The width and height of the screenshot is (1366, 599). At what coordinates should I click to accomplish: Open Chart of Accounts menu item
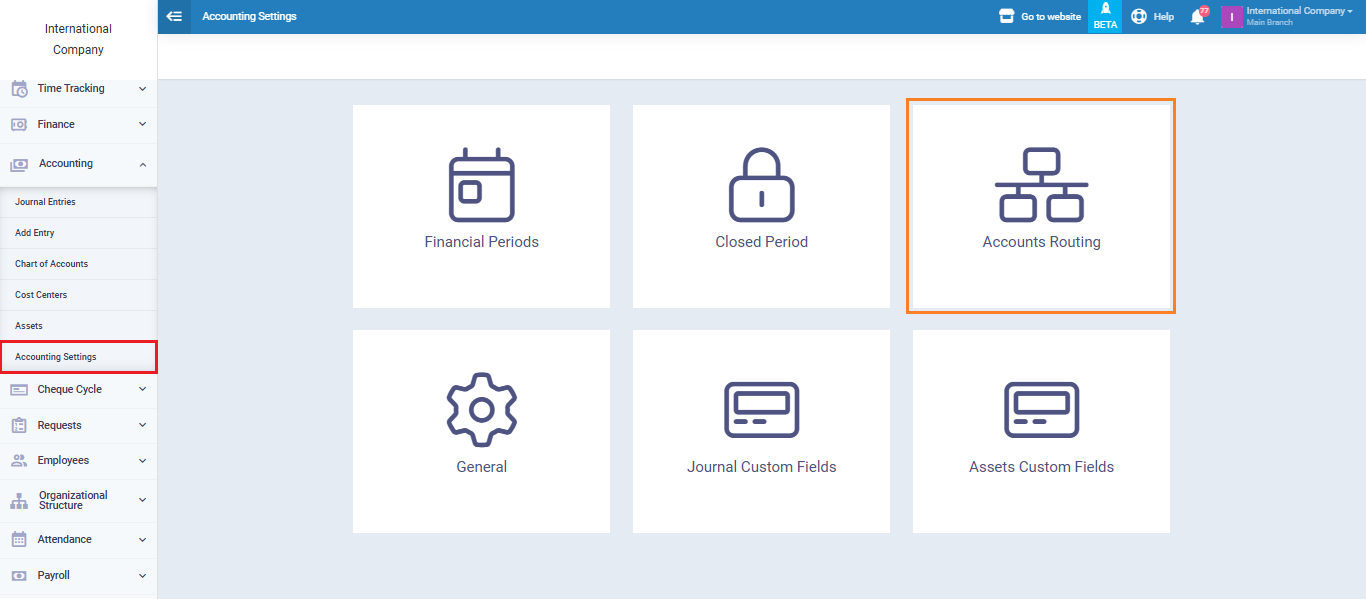52,264
